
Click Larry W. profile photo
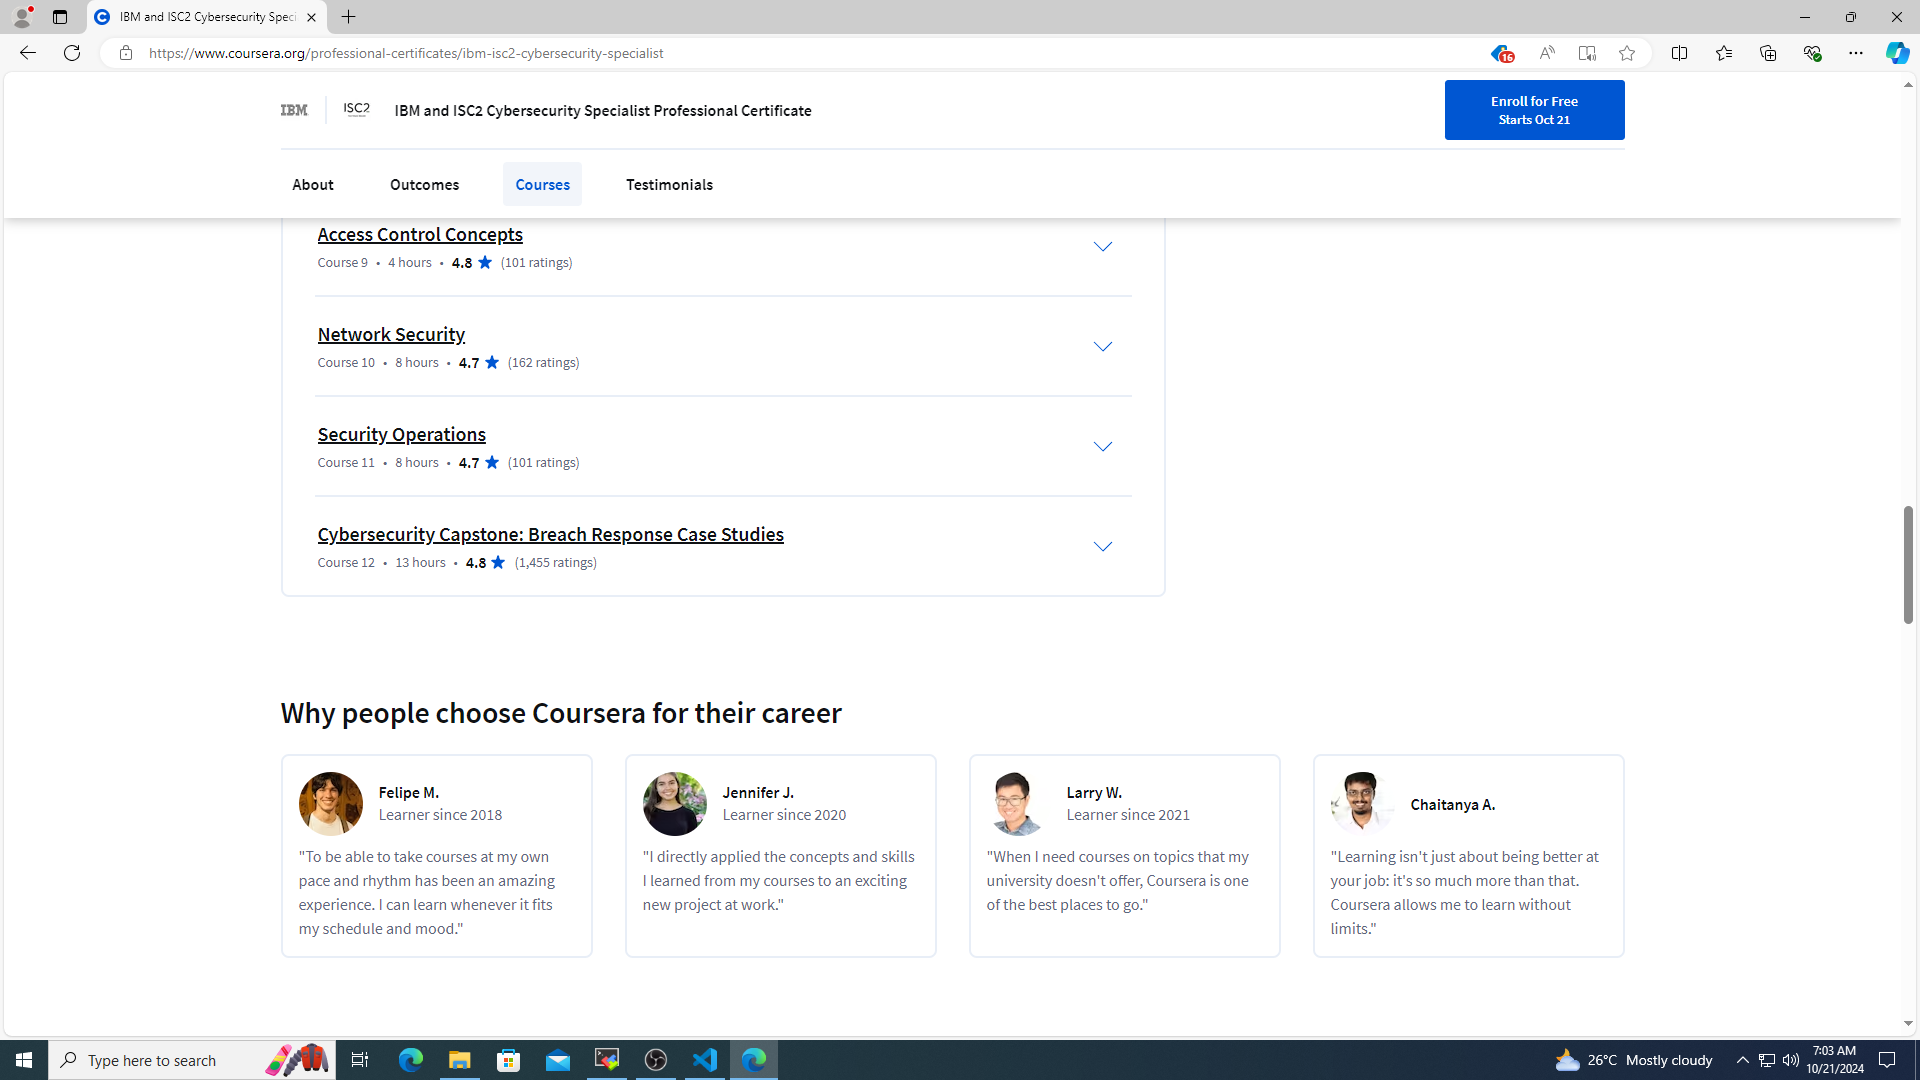click(1018, 804)
